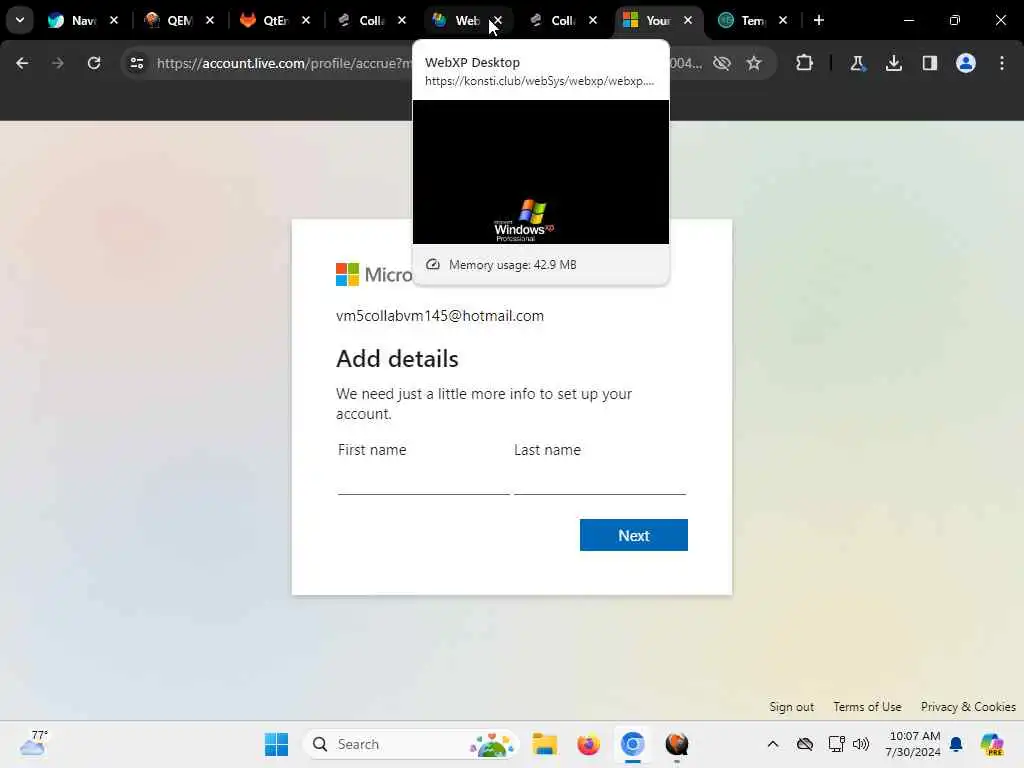This screenshot has height=768, width=1024.
Task: Switch to the Tem tab
Action: pos(743,20)
